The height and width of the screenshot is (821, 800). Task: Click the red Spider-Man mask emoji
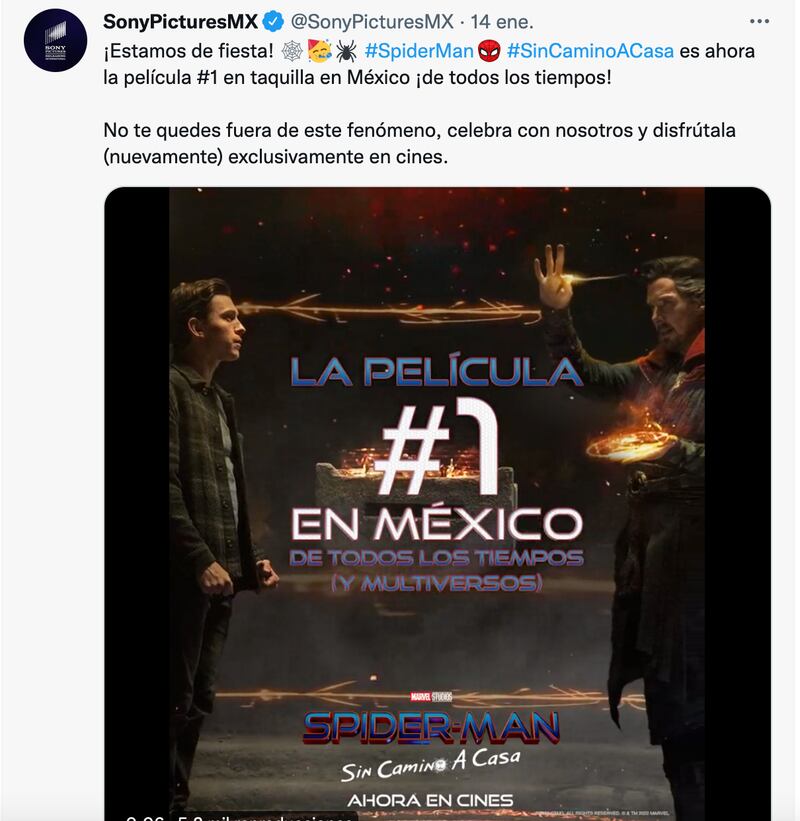pyautogui.click(x=489, y=51)
